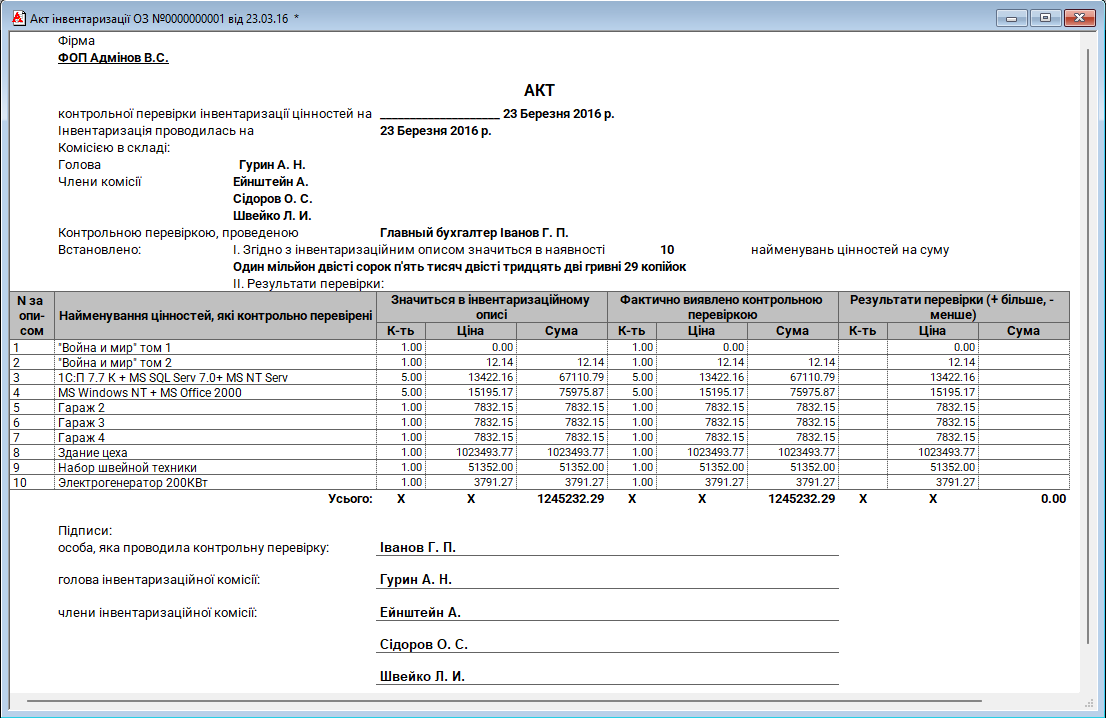Select the Гараж 3 name cell
The height and width of the screenshot is (718, 1106).
tap(82, 423)
